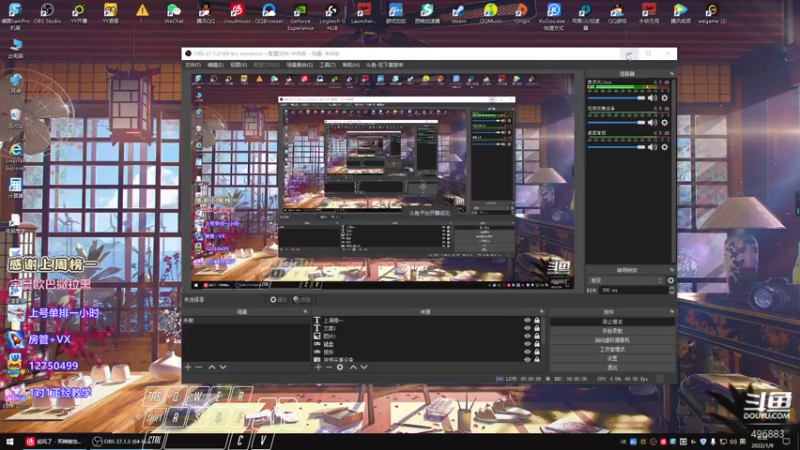
Task: Open the steam desktop shortcut
Action: pyautogui.click(x=458, y=14)
